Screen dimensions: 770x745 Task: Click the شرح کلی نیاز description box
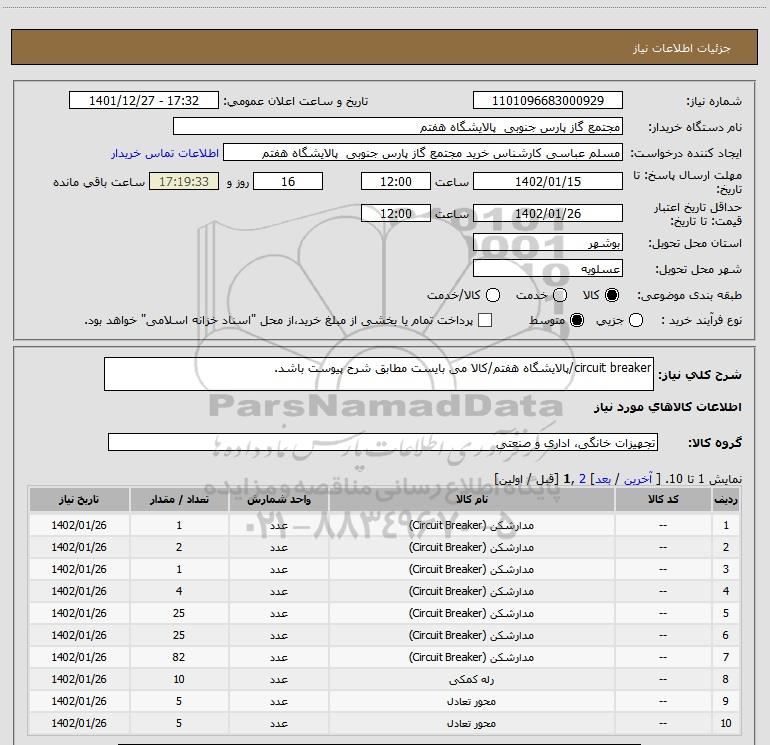point(379,374)
